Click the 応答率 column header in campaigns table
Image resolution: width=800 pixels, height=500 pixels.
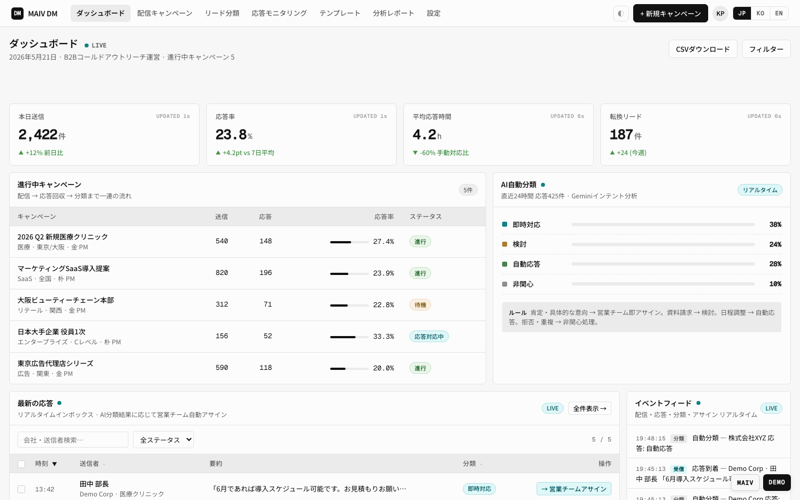tap(384, 217)
